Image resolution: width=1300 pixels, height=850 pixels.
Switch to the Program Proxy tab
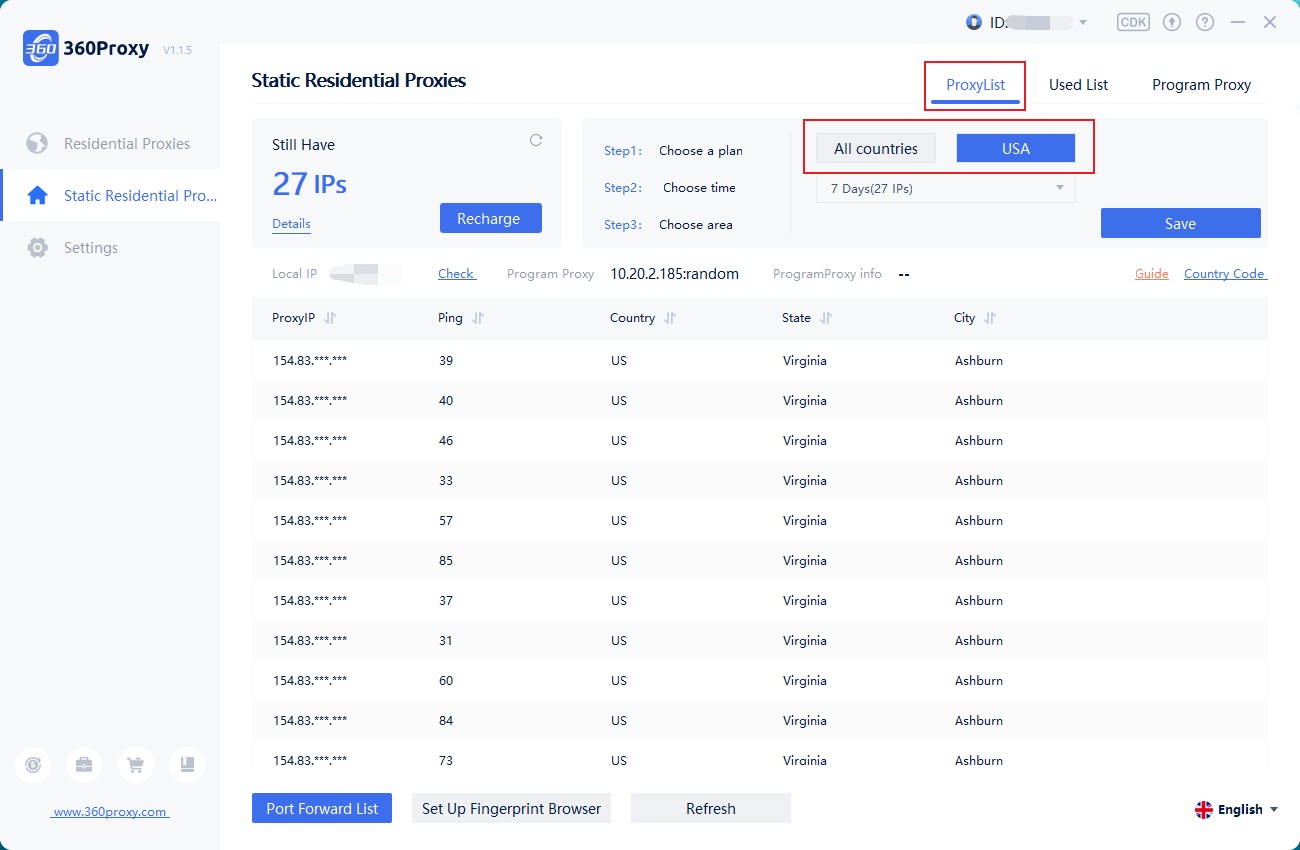click(x=1201, y=85)
